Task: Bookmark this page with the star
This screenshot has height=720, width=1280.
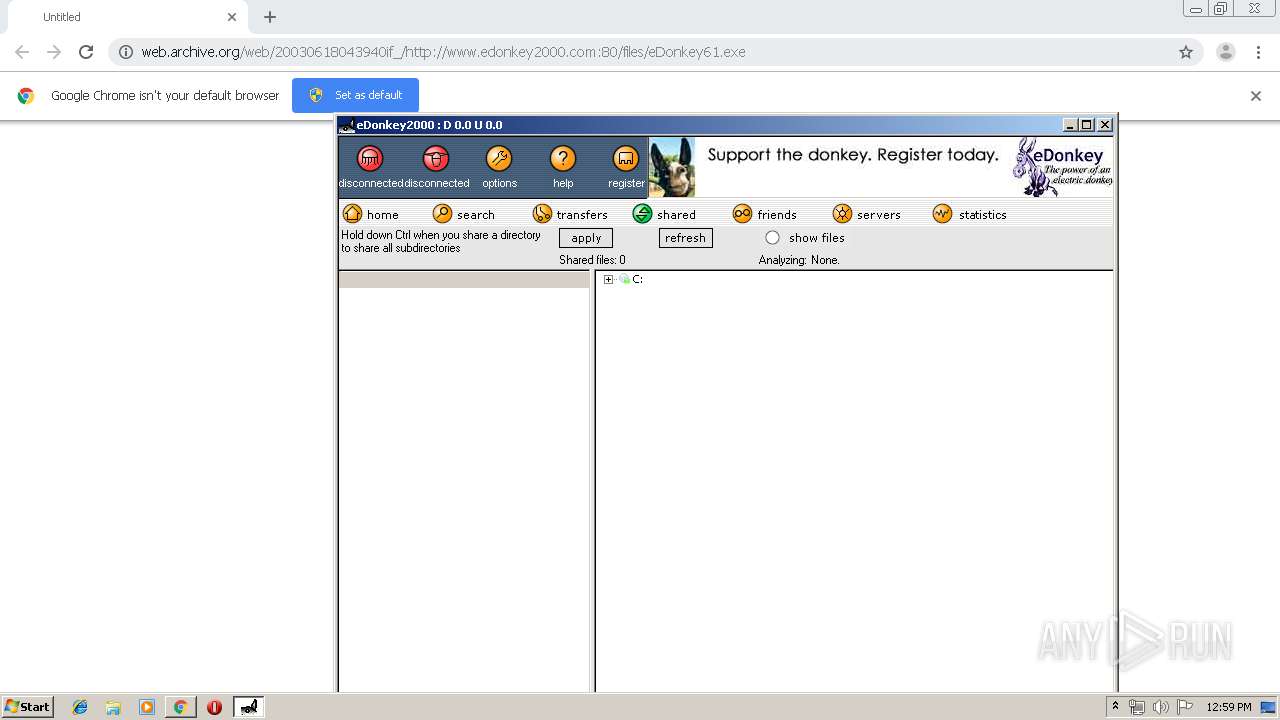Action: point(1186,52)
